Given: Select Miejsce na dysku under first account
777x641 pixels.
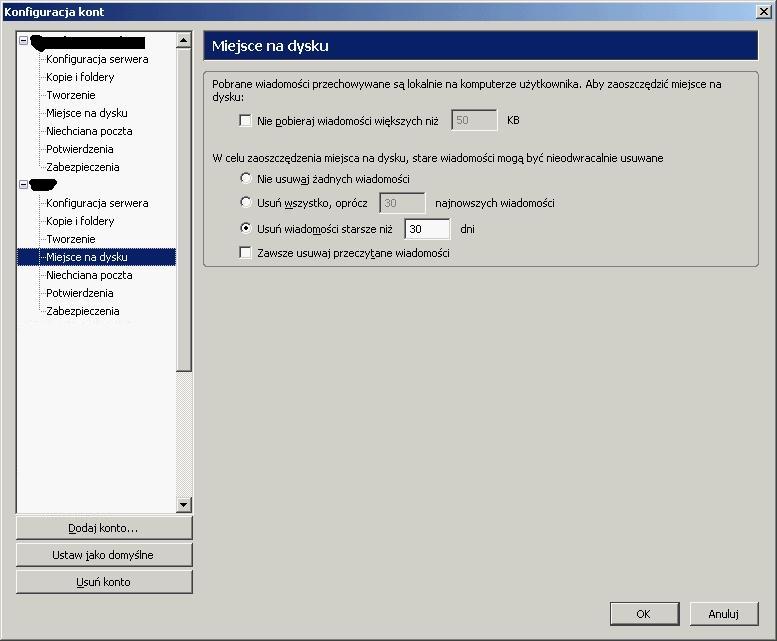Looking at the screenshot, I should coord(87,113).
